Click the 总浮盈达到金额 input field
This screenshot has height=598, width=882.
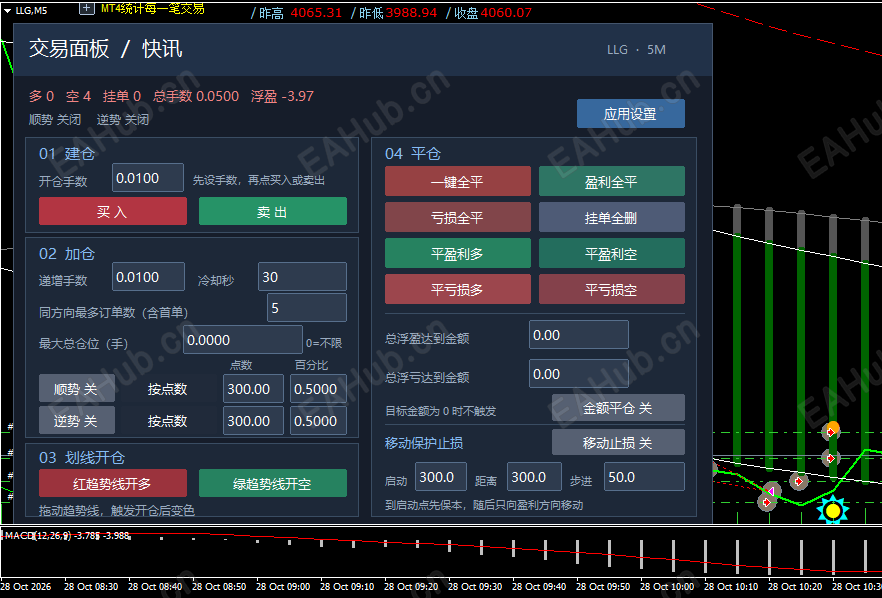pos(579,335)
